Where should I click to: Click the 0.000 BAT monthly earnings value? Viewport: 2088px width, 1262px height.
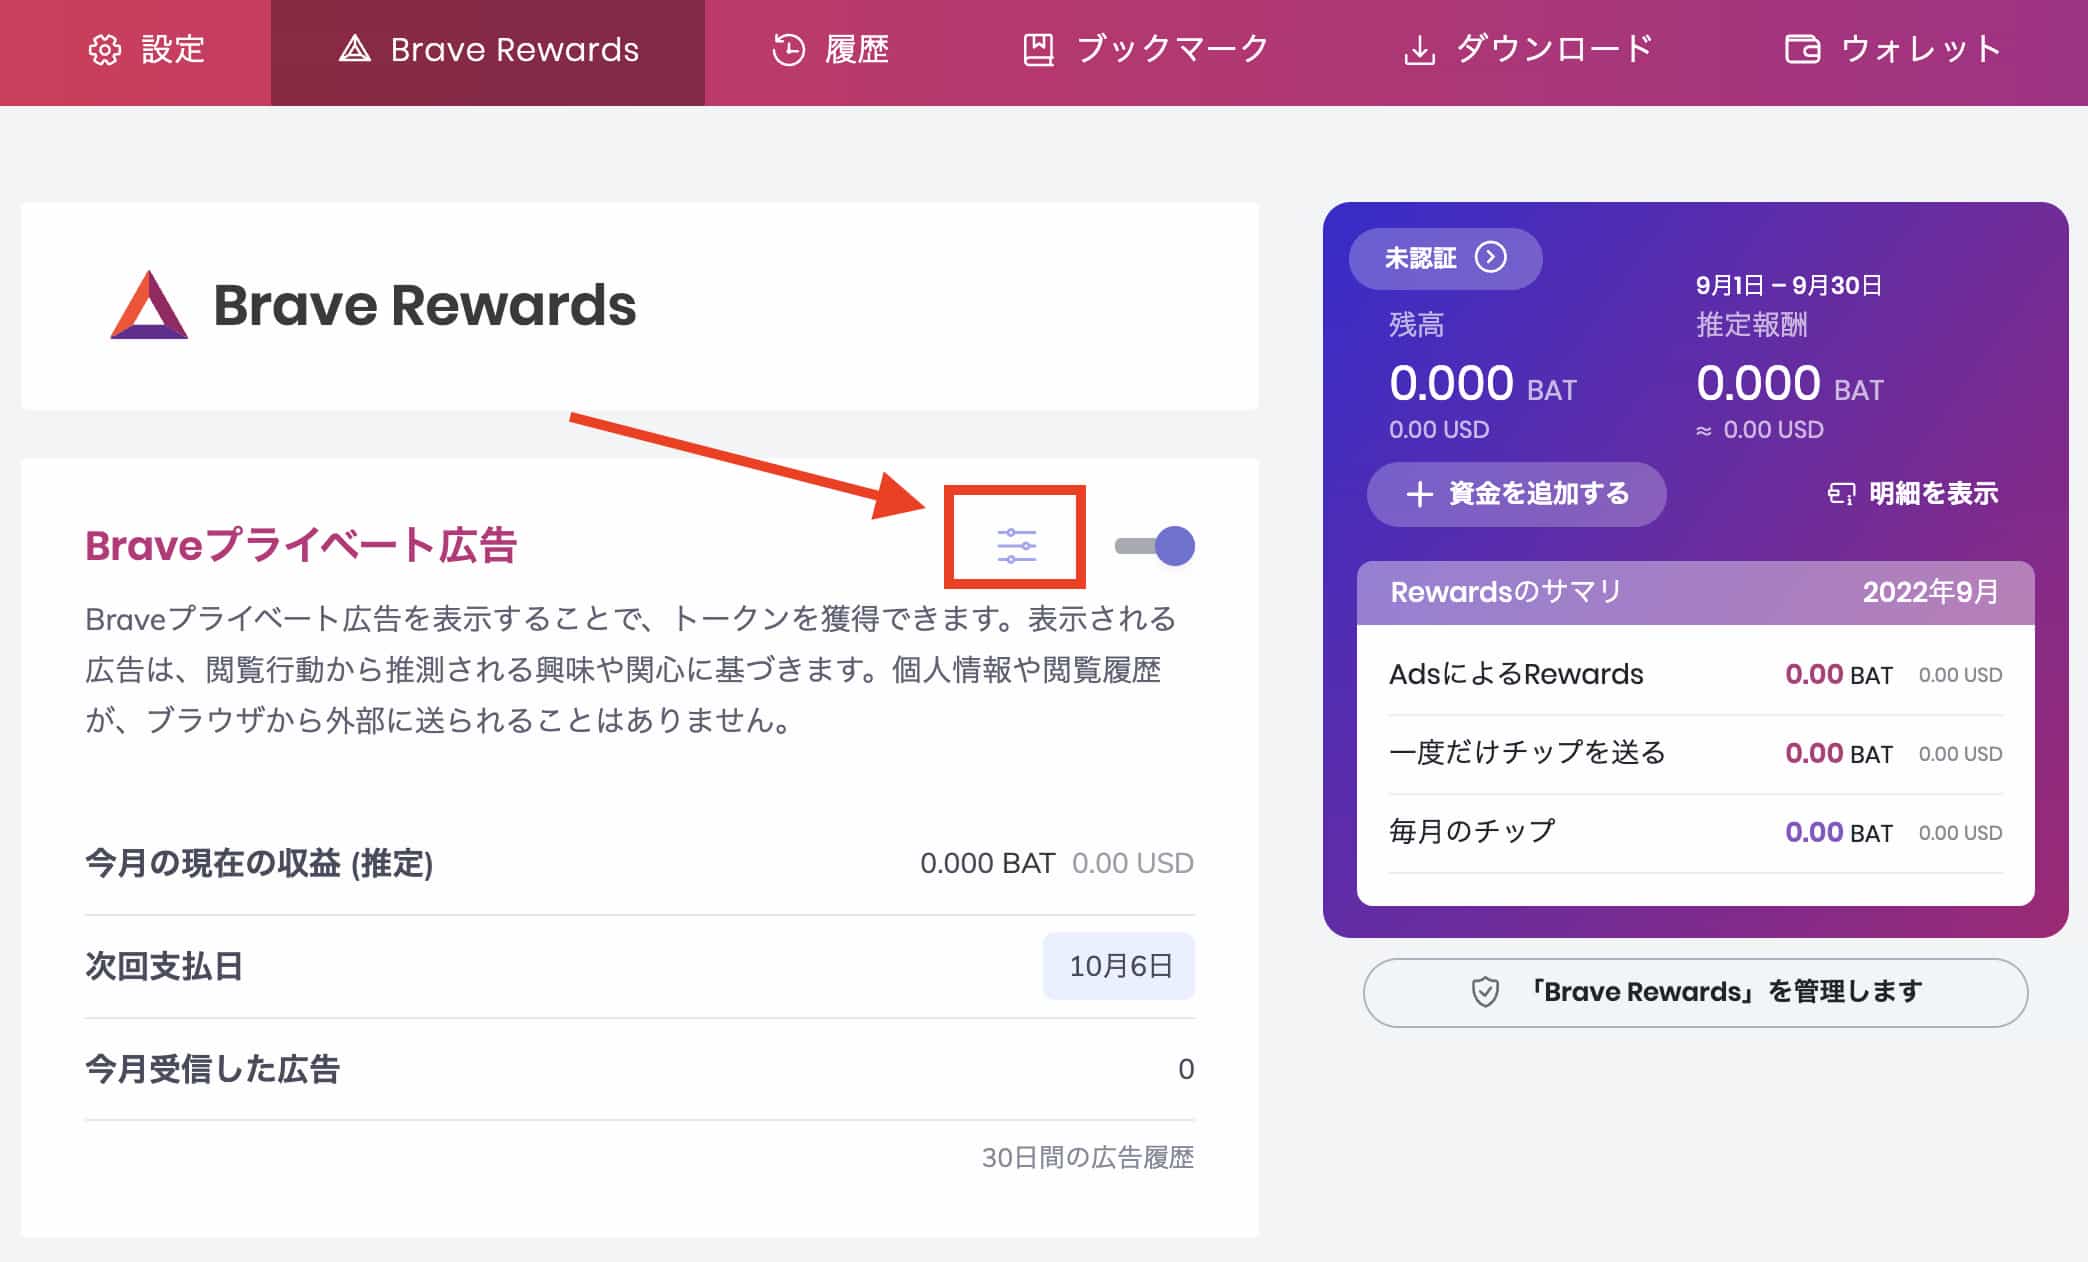[987, 863]
